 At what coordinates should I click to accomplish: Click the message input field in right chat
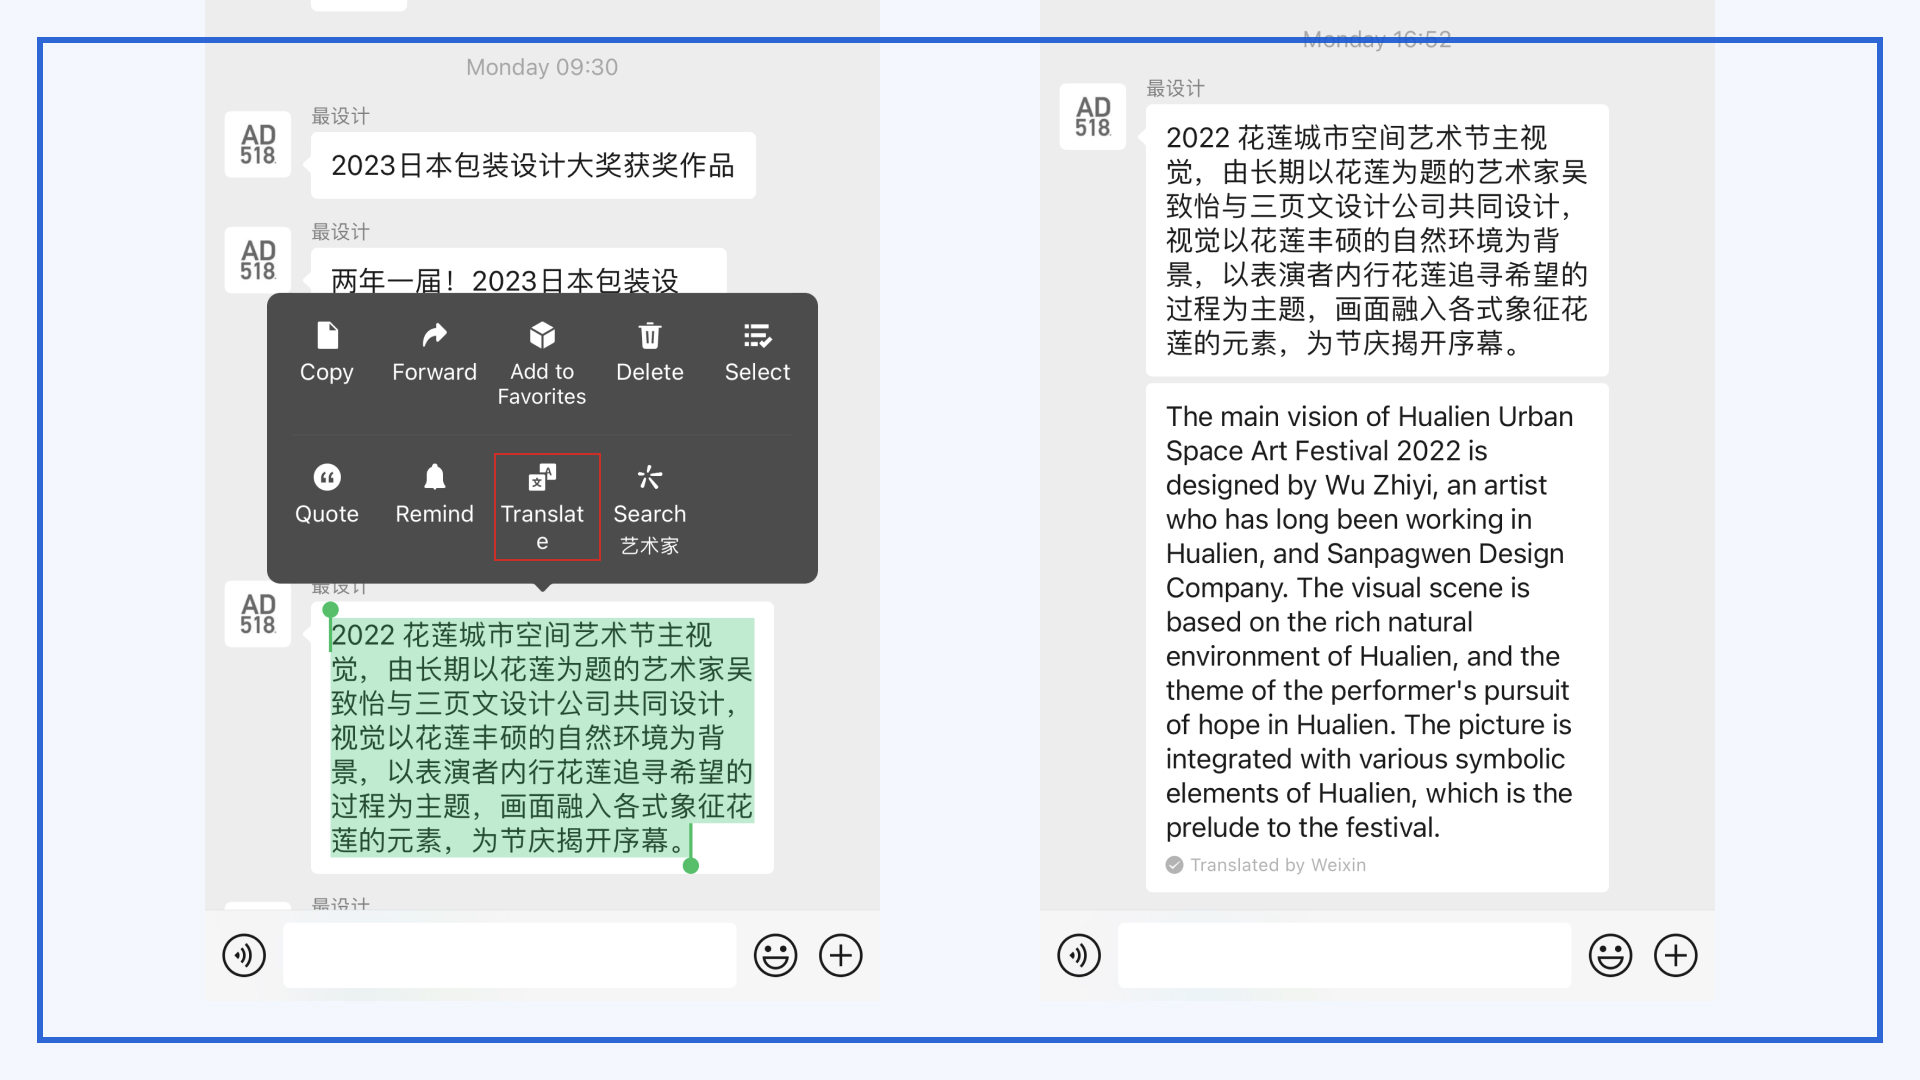coord(1344,955)
